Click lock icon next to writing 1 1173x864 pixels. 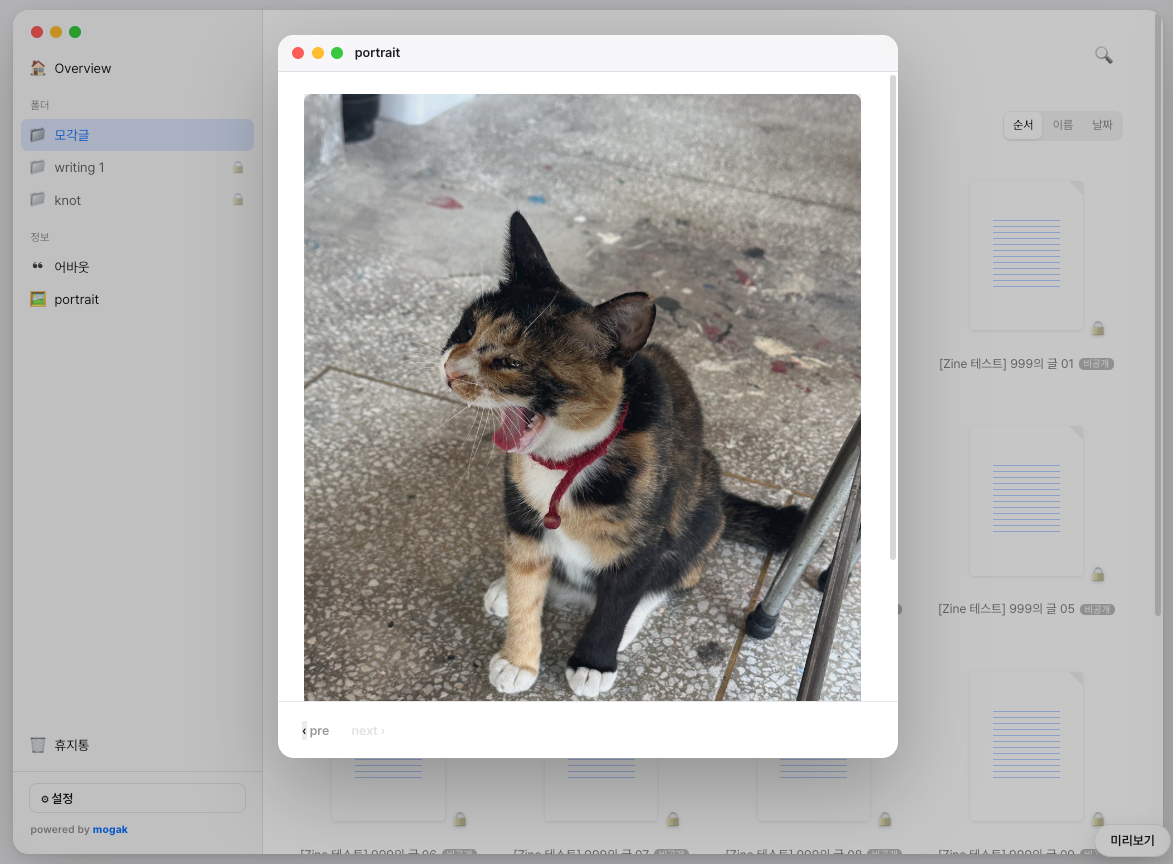click(x=238, y=168)
